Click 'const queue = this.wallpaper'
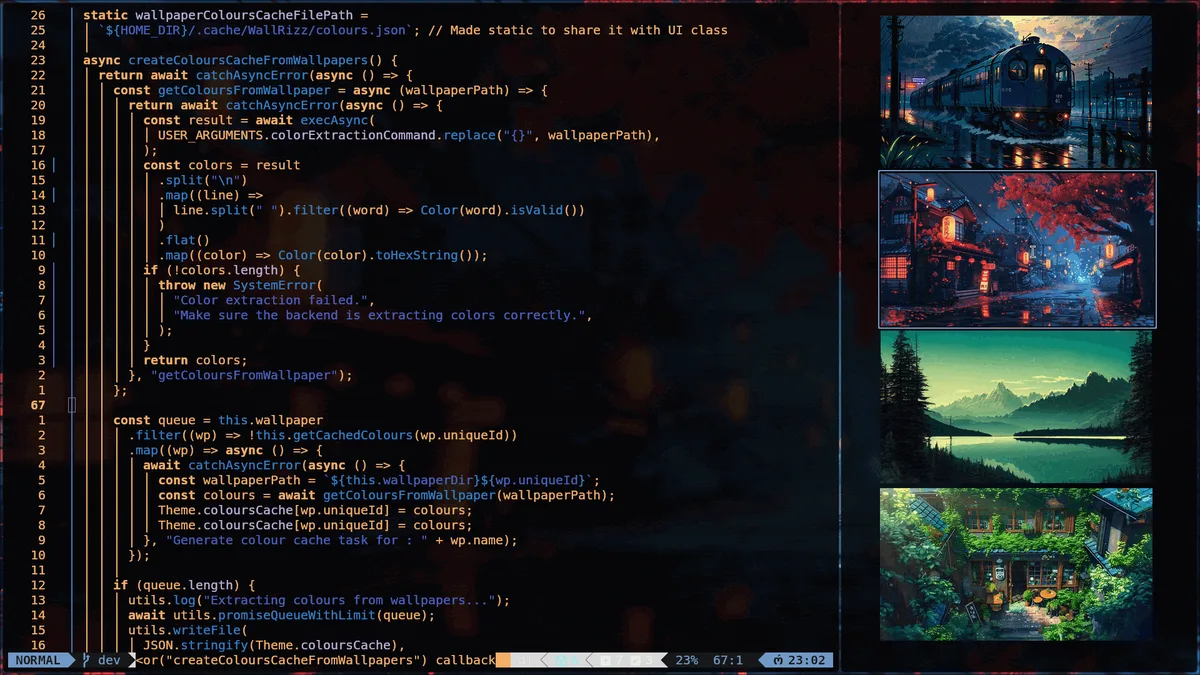Viewport: 1200px width, 675px height. pyautogui.click(x=218, y=420)
